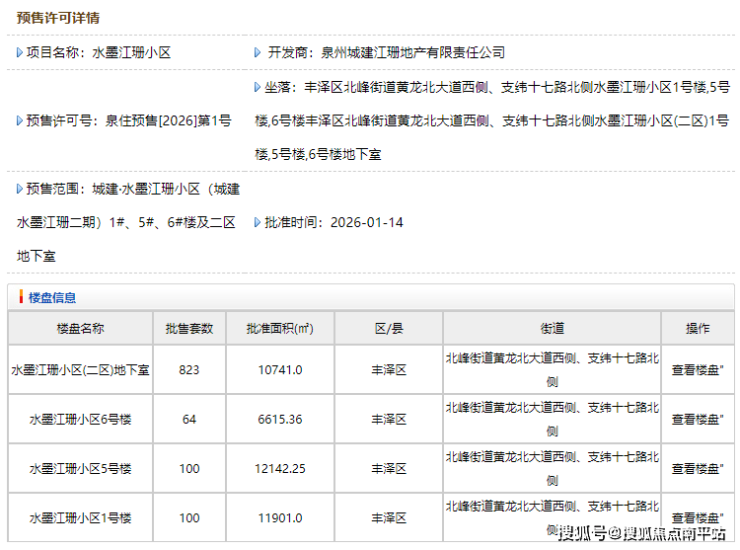Click the 街道 column header

[x=552, y=328]
